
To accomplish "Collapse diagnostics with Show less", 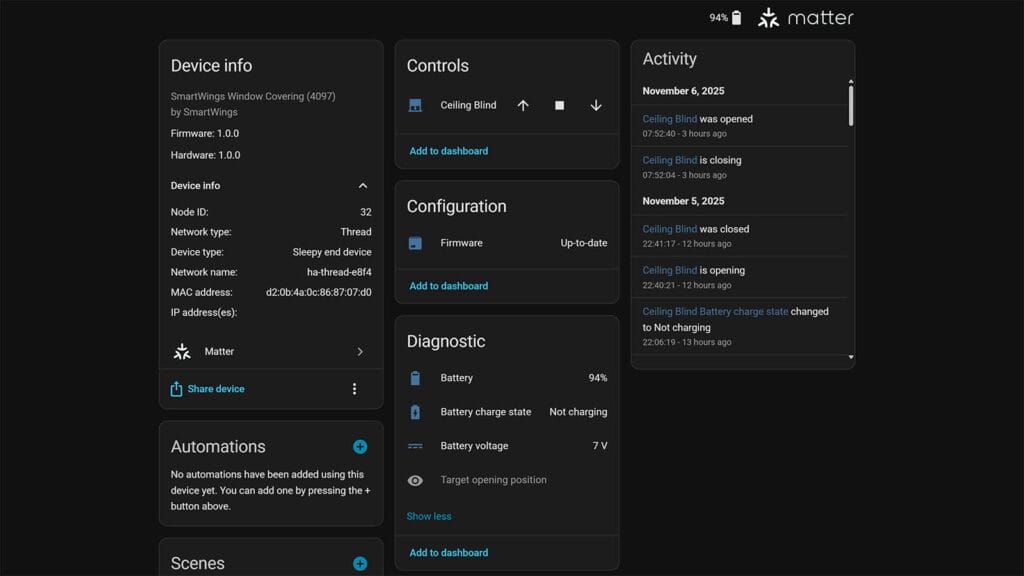I will click(429, 516).
